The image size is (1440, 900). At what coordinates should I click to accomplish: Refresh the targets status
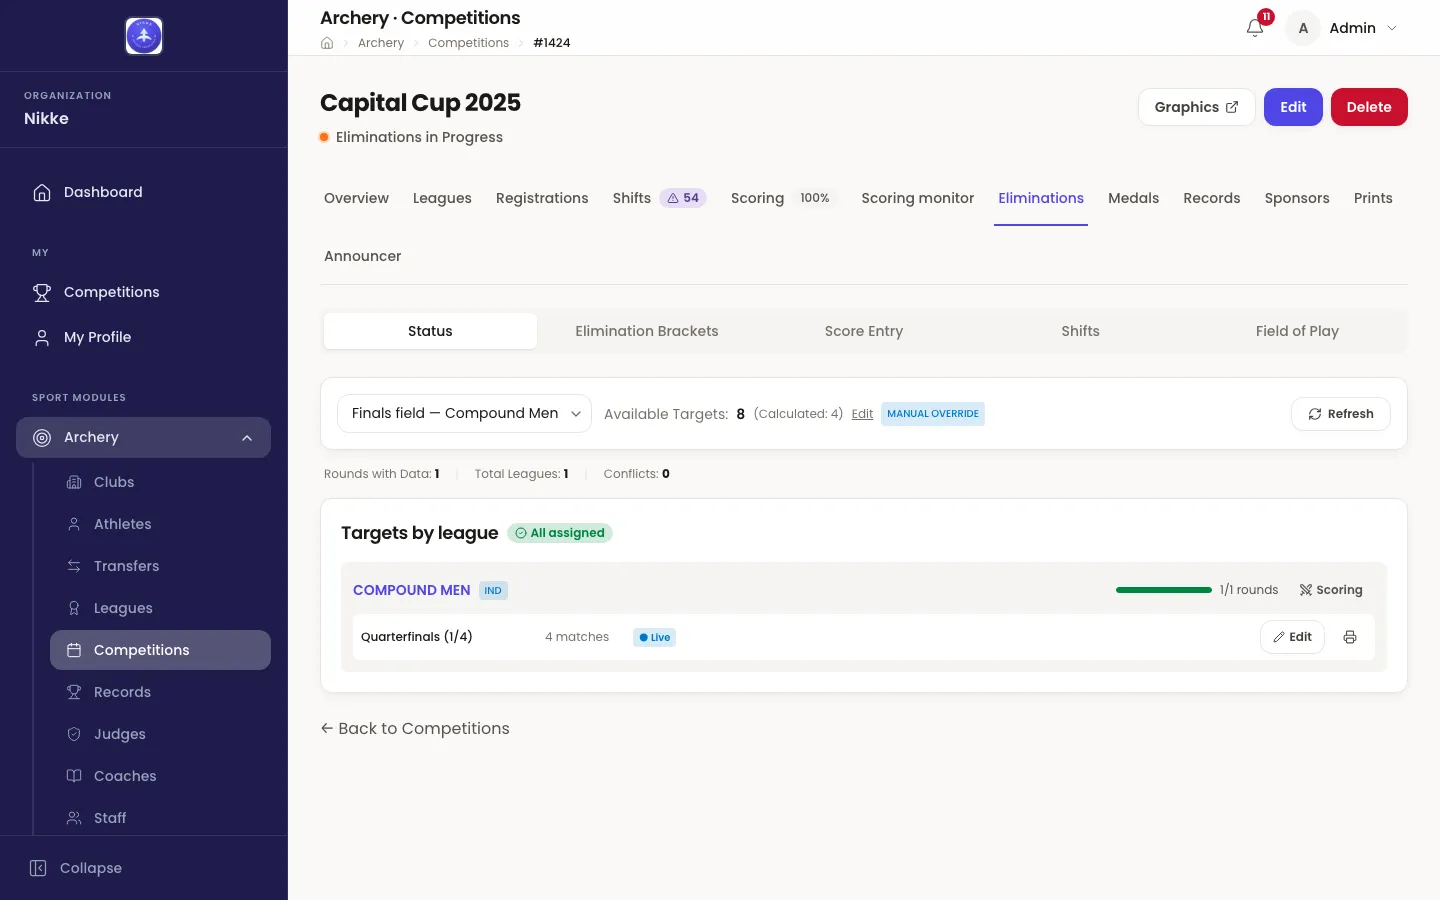point(1340,414)
